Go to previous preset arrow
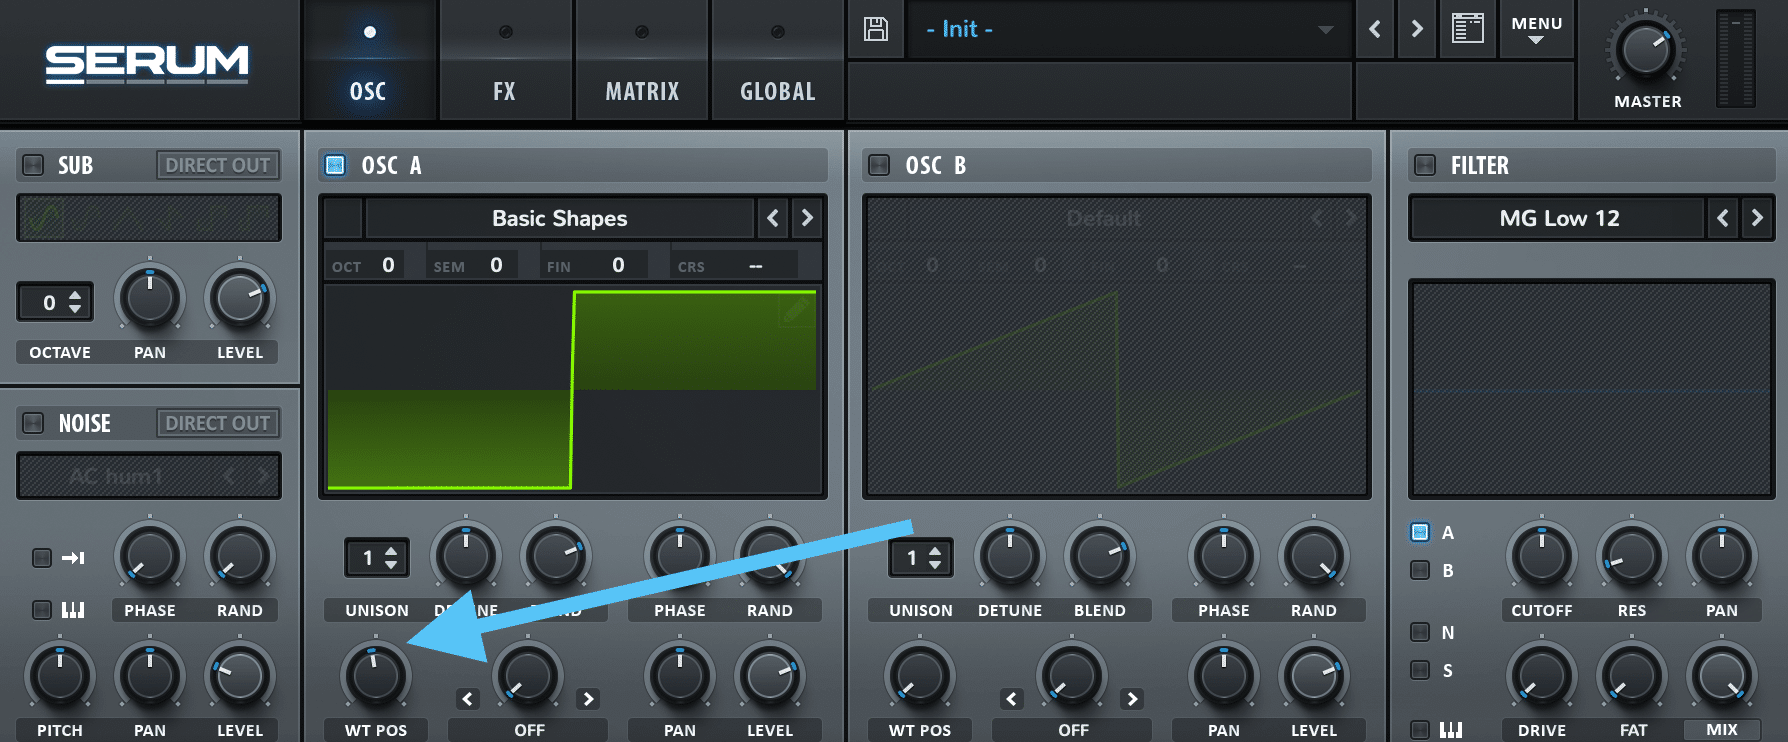Viewport: 1788px width, 742px height. (x=1375, y=29)
